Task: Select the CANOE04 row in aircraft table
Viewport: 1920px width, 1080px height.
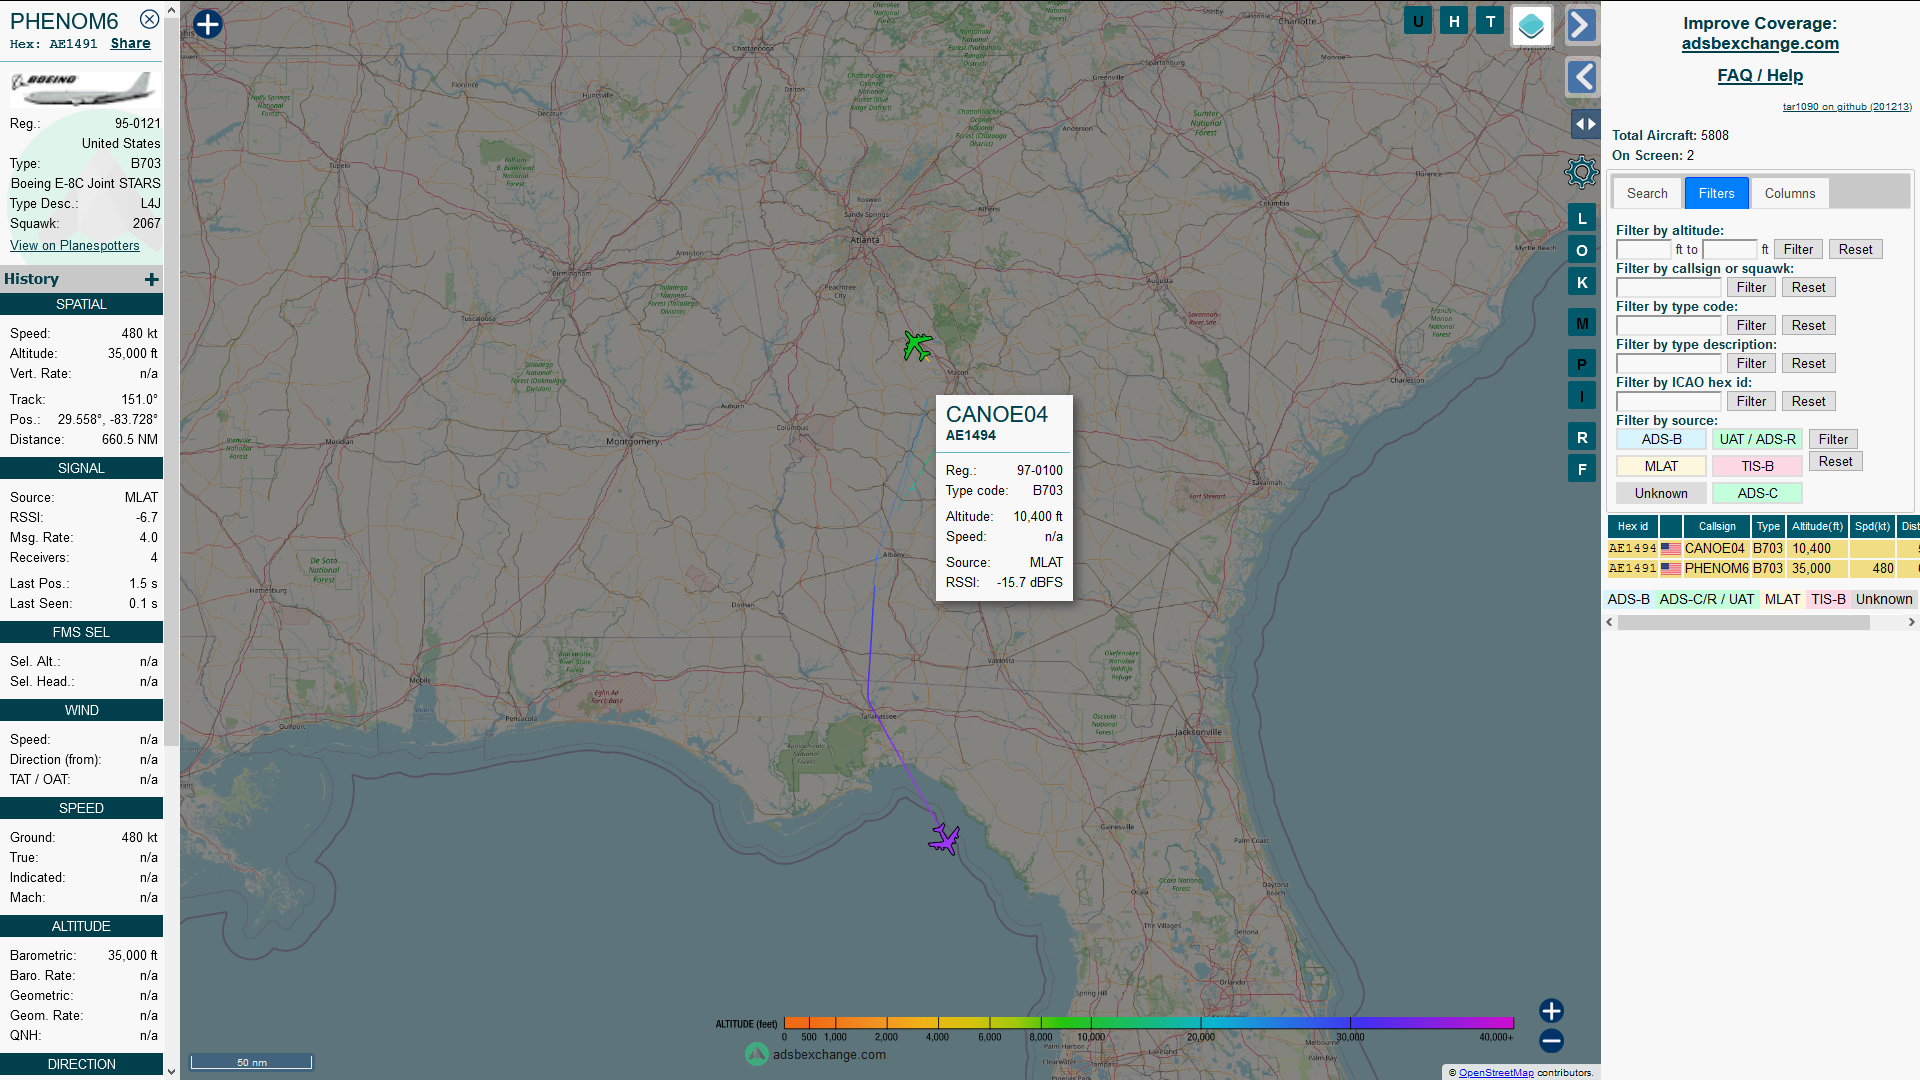Action: point(1763,548)
